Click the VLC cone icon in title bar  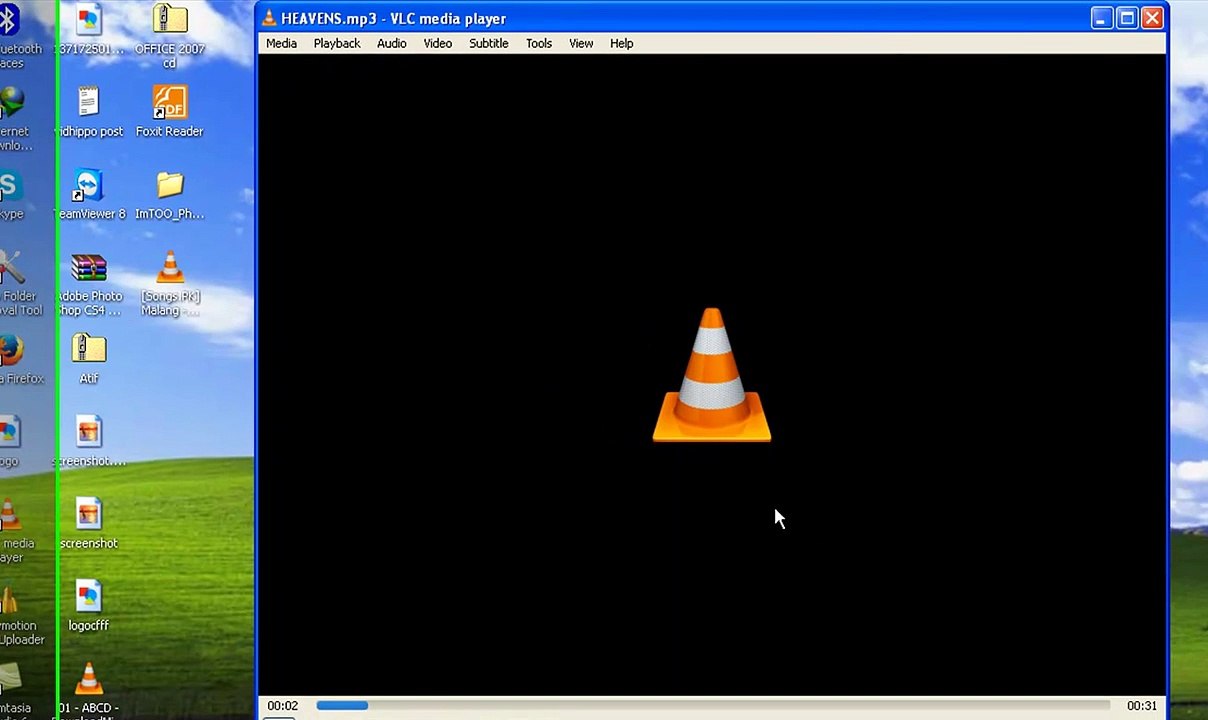pos(268,18)
